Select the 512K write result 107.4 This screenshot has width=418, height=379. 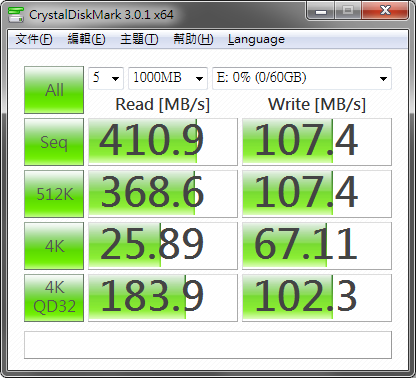(317, 194)
